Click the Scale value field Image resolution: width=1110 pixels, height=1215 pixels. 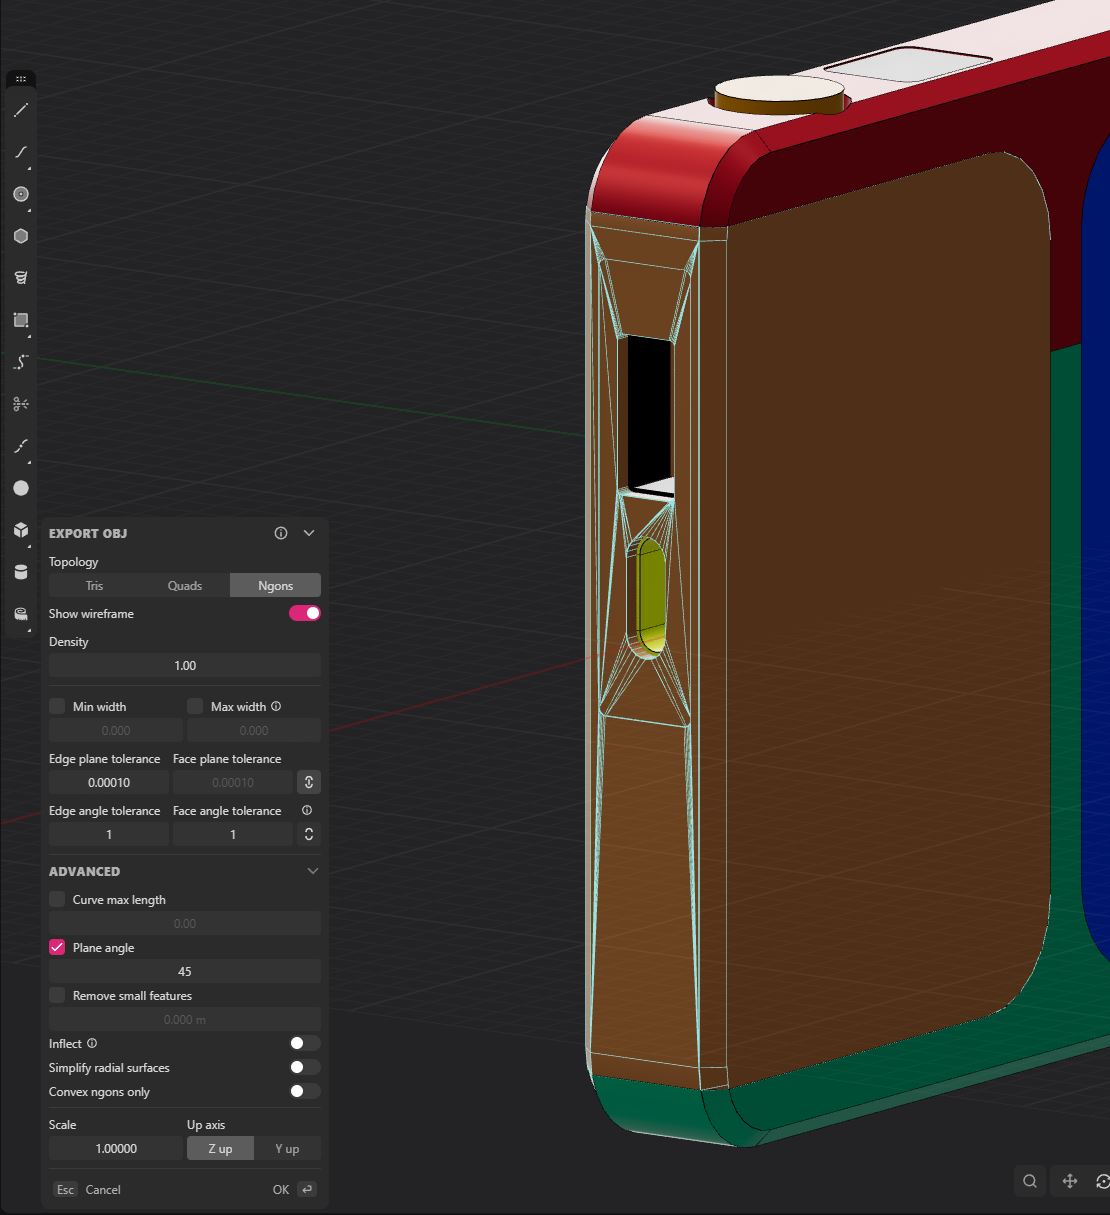(116, 1148)
